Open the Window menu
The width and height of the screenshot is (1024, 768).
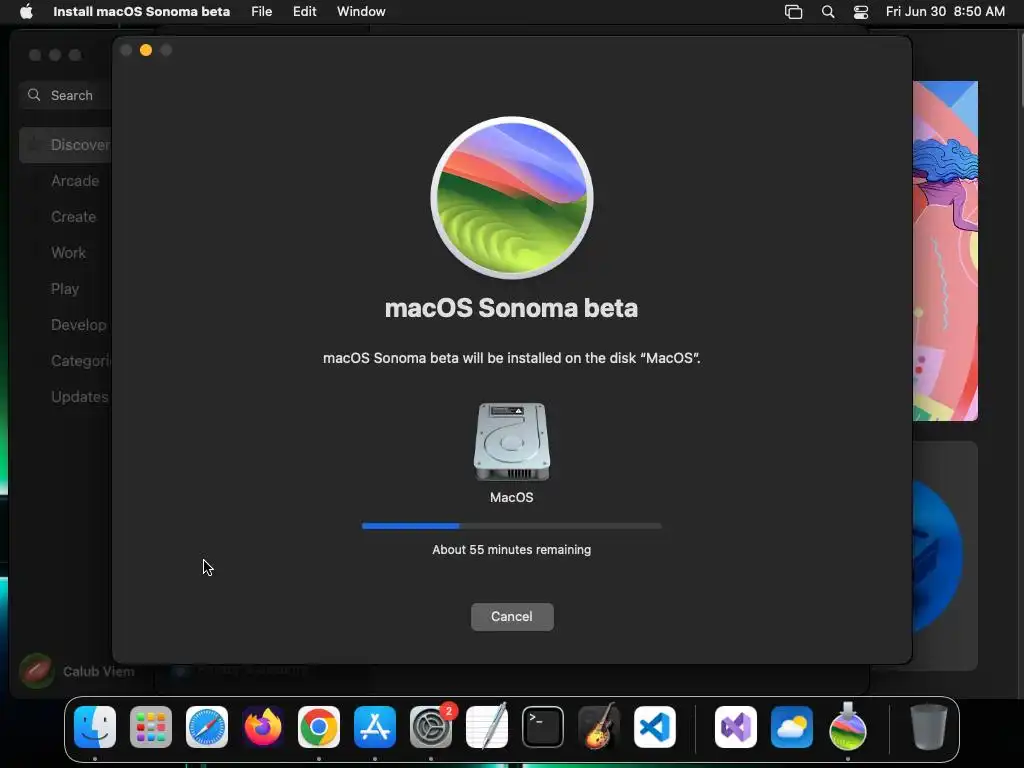(x=361, y=11)
